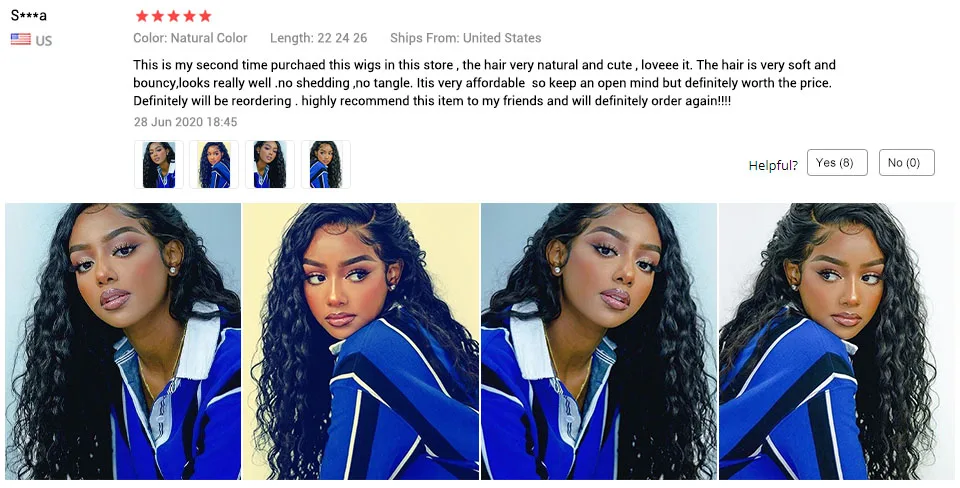The height and width of the screenshot is (488, 960).
Task: Vote No (0) on review helpfulness
Action: [x=907, y=162]
